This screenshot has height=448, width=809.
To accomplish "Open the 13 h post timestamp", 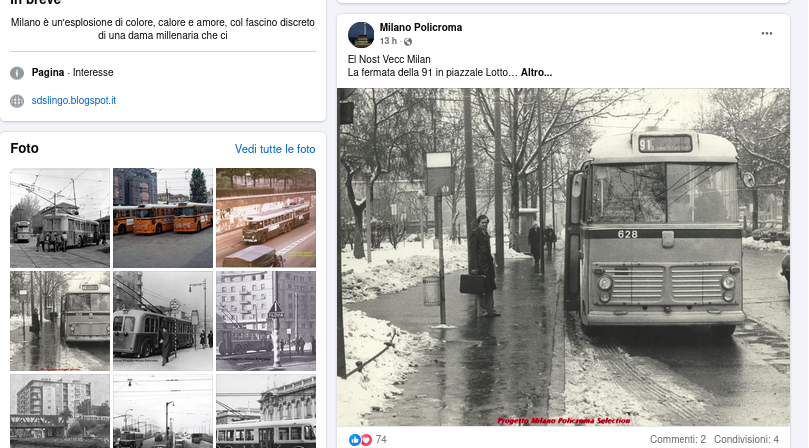I will [388, 41].
